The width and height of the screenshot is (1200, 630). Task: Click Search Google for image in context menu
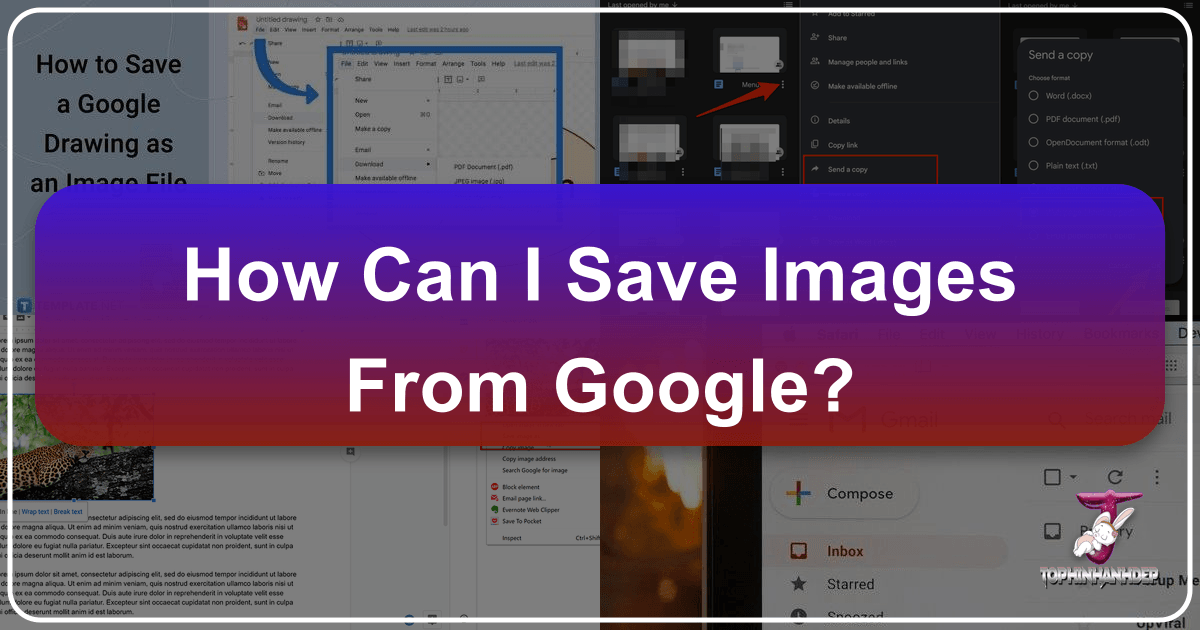[535, 470]
